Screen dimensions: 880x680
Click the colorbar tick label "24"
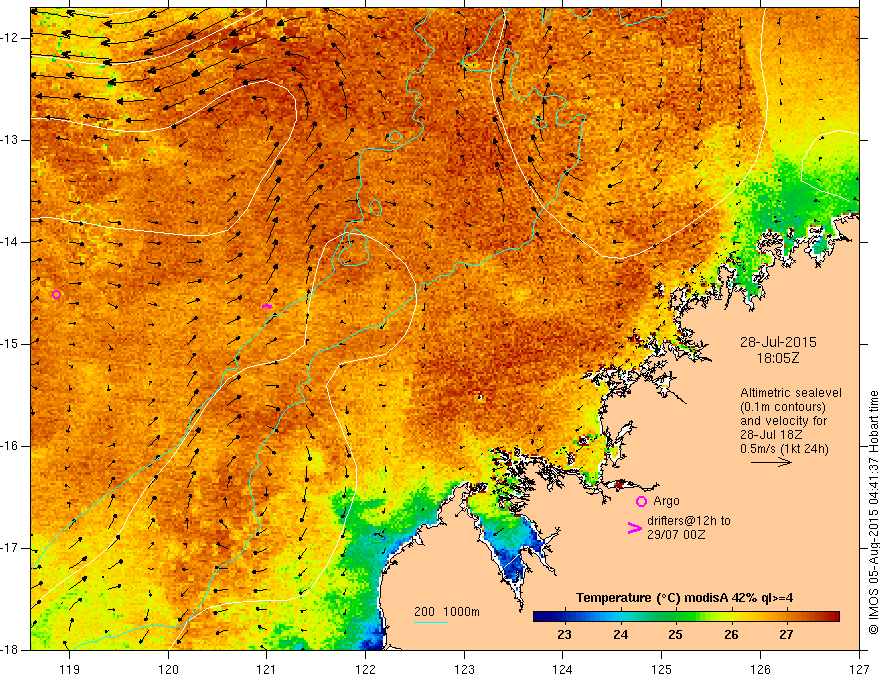point(620,635)
